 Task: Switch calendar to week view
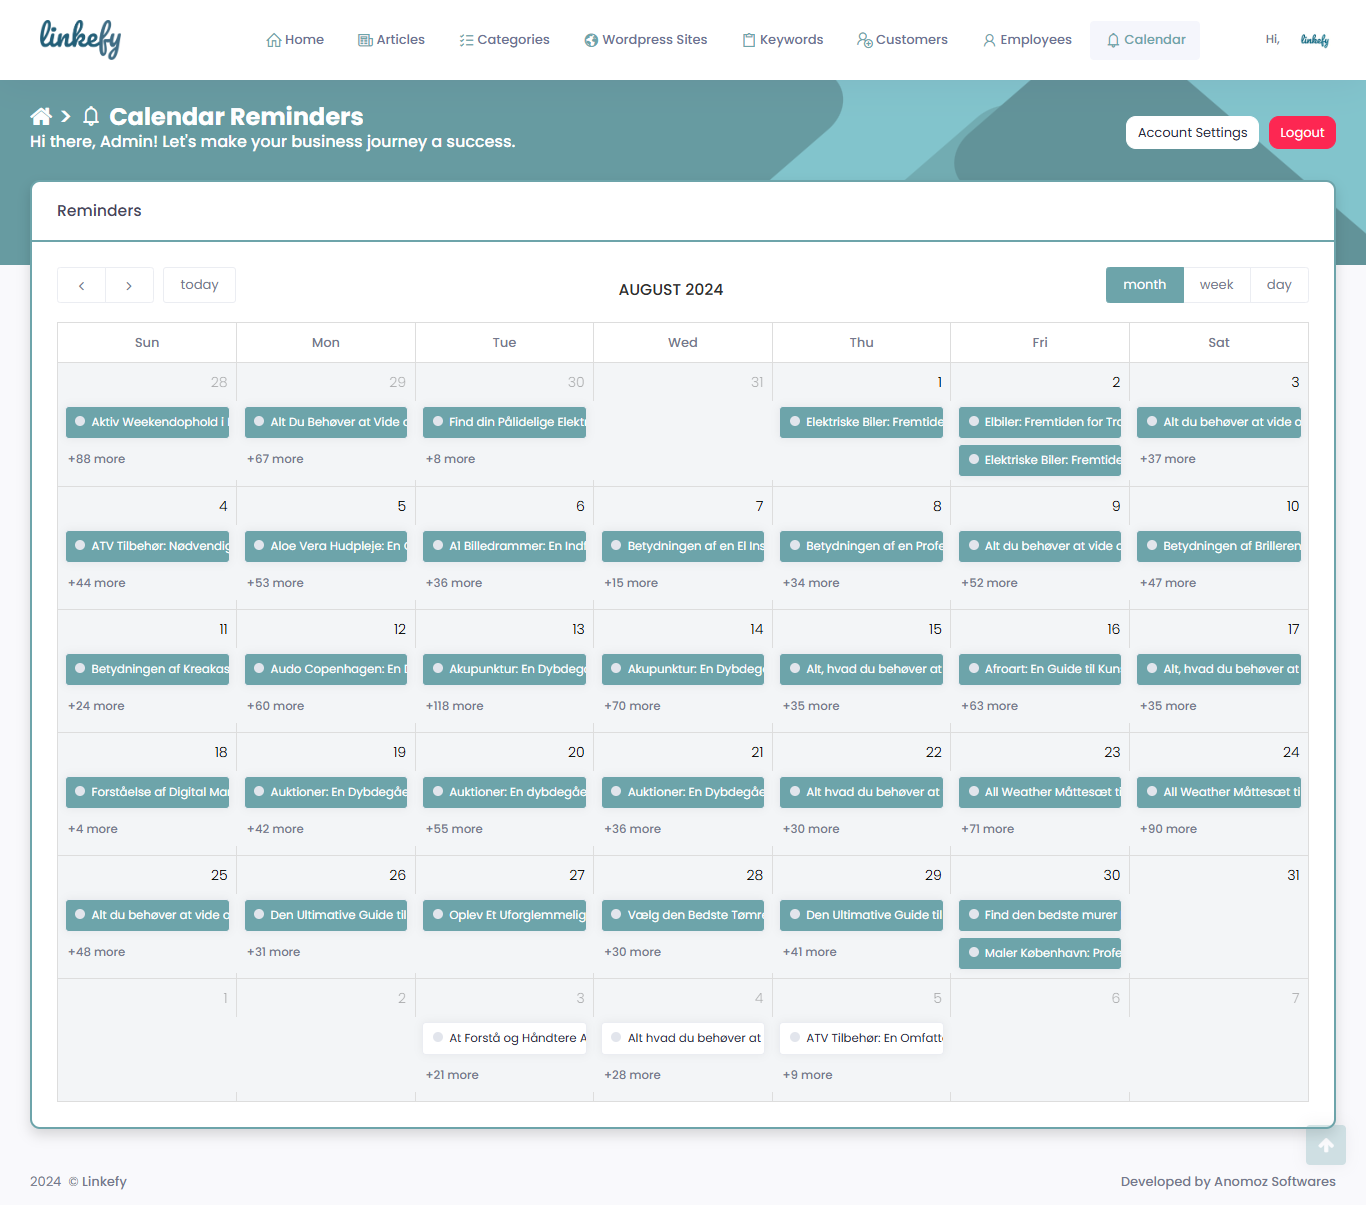(1216, 285)
